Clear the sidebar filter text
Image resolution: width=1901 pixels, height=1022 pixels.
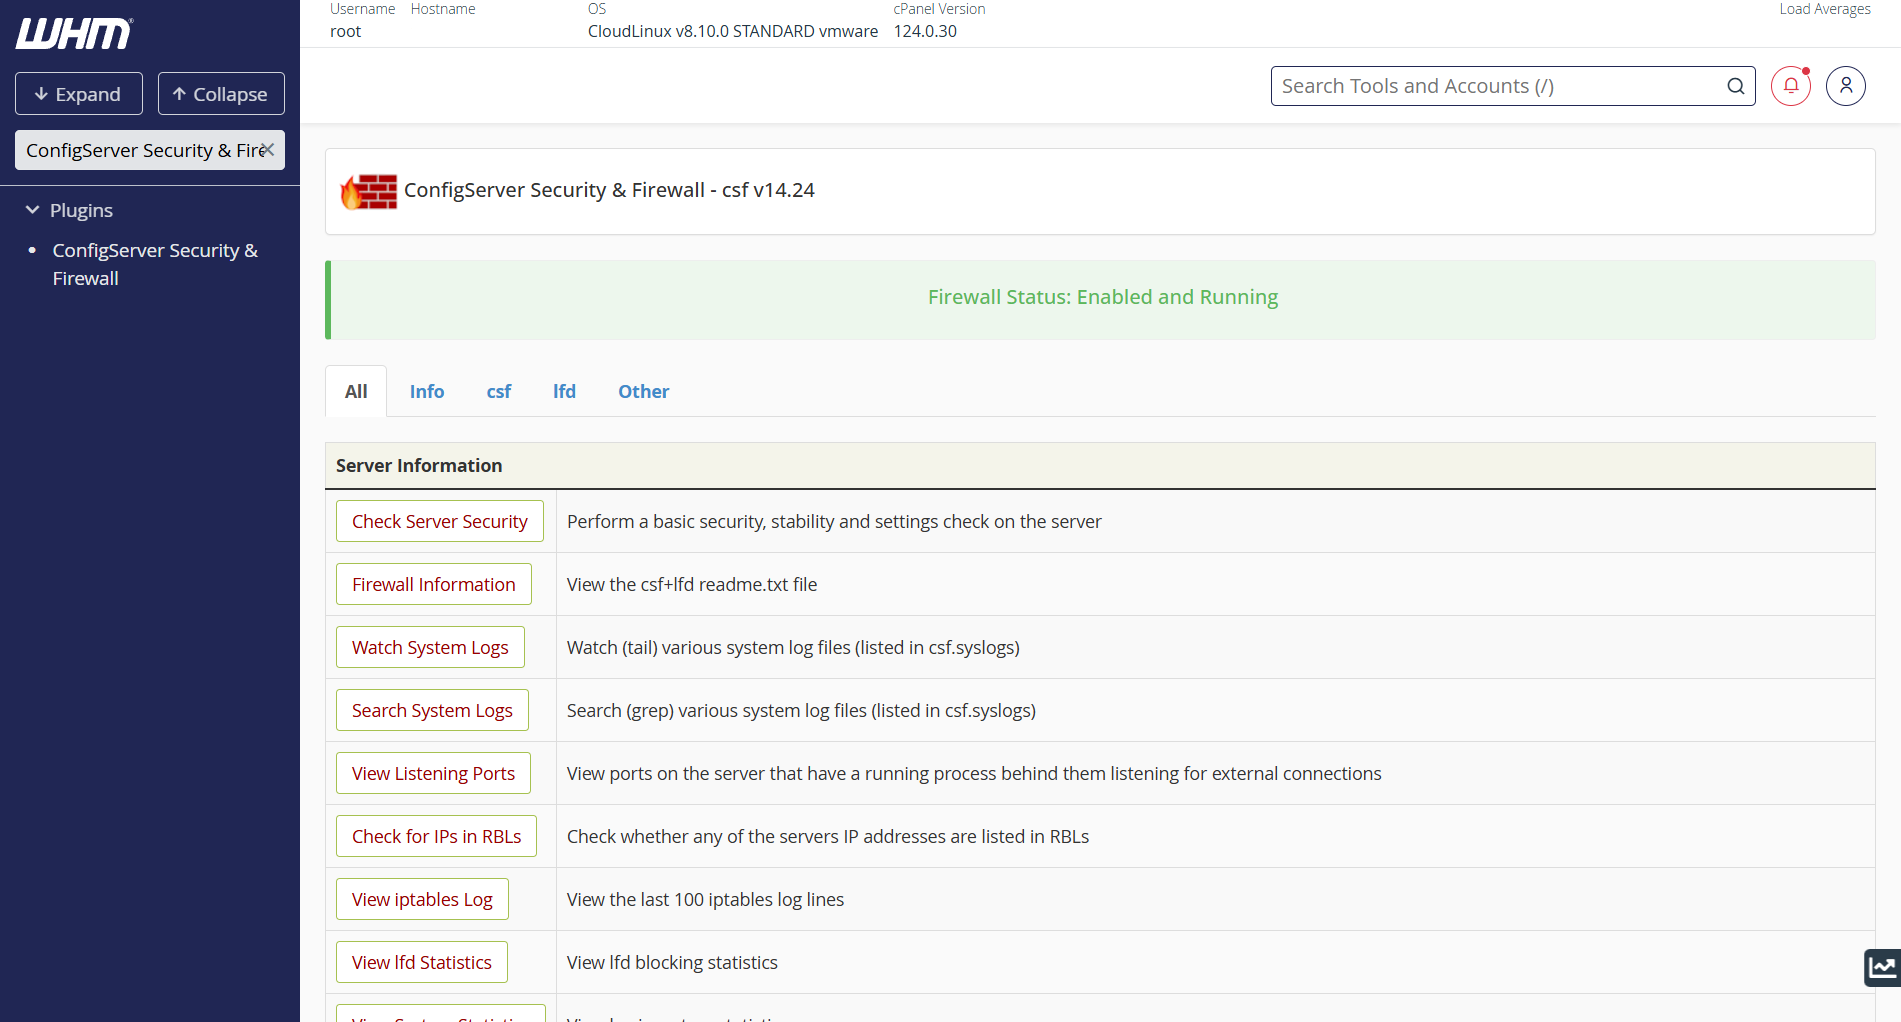268,150
